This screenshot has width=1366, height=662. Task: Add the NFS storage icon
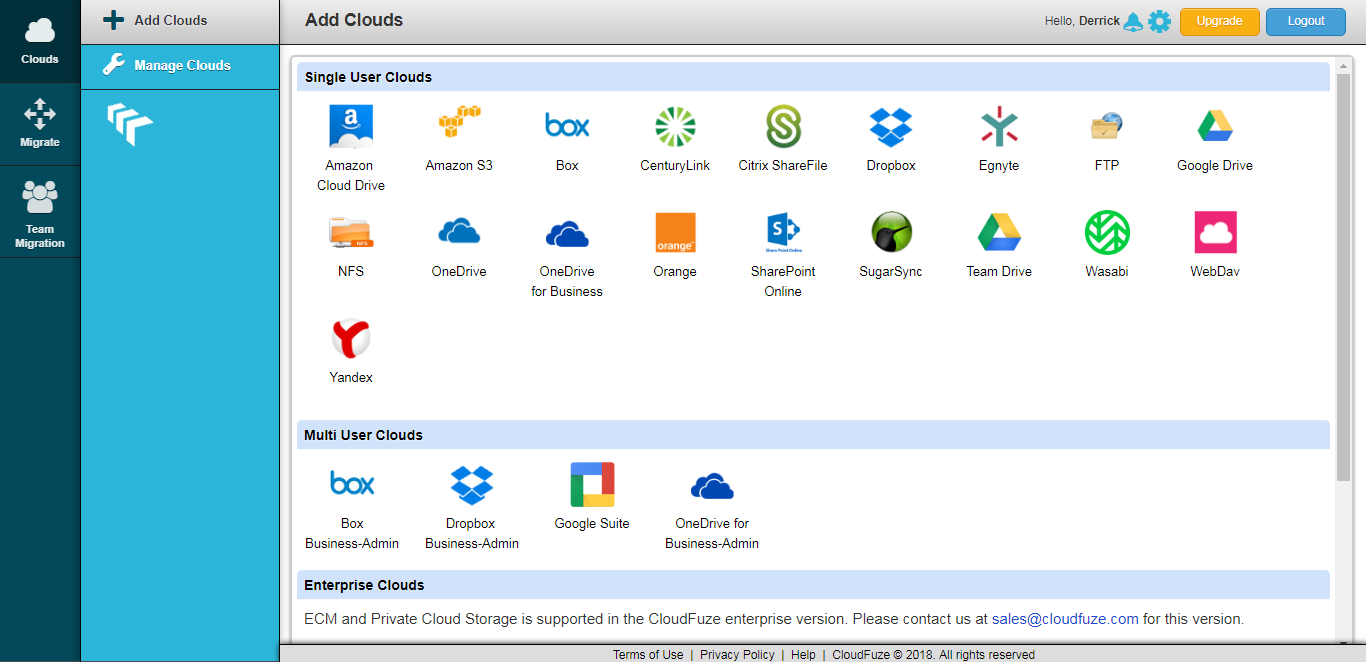351,233
